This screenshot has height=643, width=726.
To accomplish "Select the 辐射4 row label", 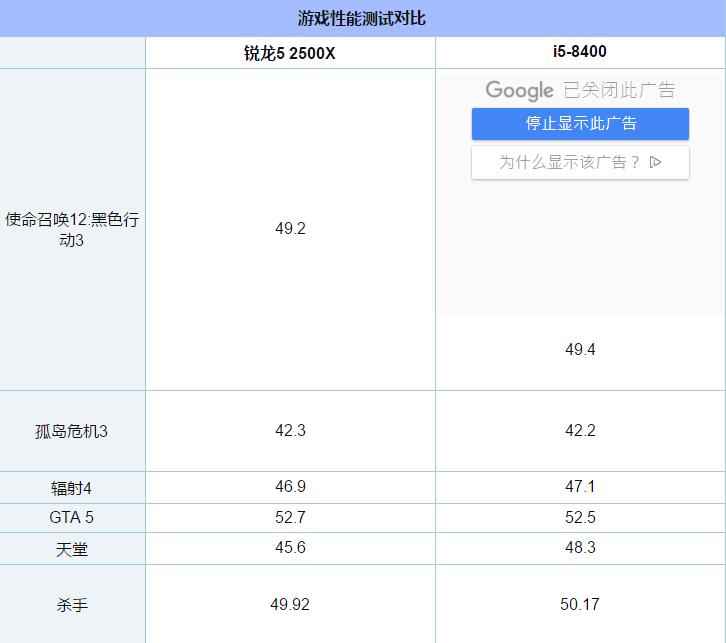I will (72, 488).
